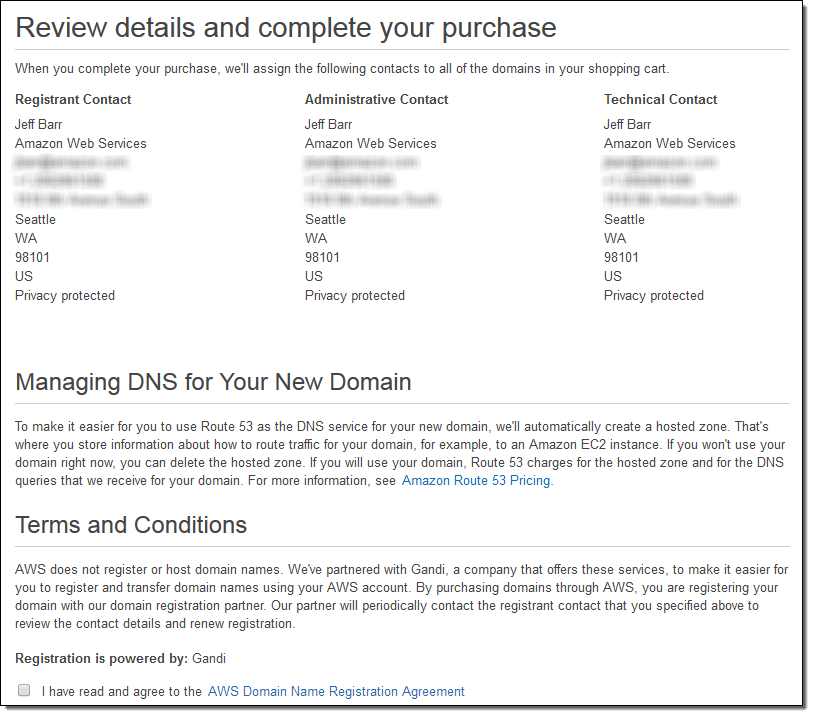Check the agreement checkbox for domain registration
Viewport: 813px width, 716px height.
click(x=23, y=690)
